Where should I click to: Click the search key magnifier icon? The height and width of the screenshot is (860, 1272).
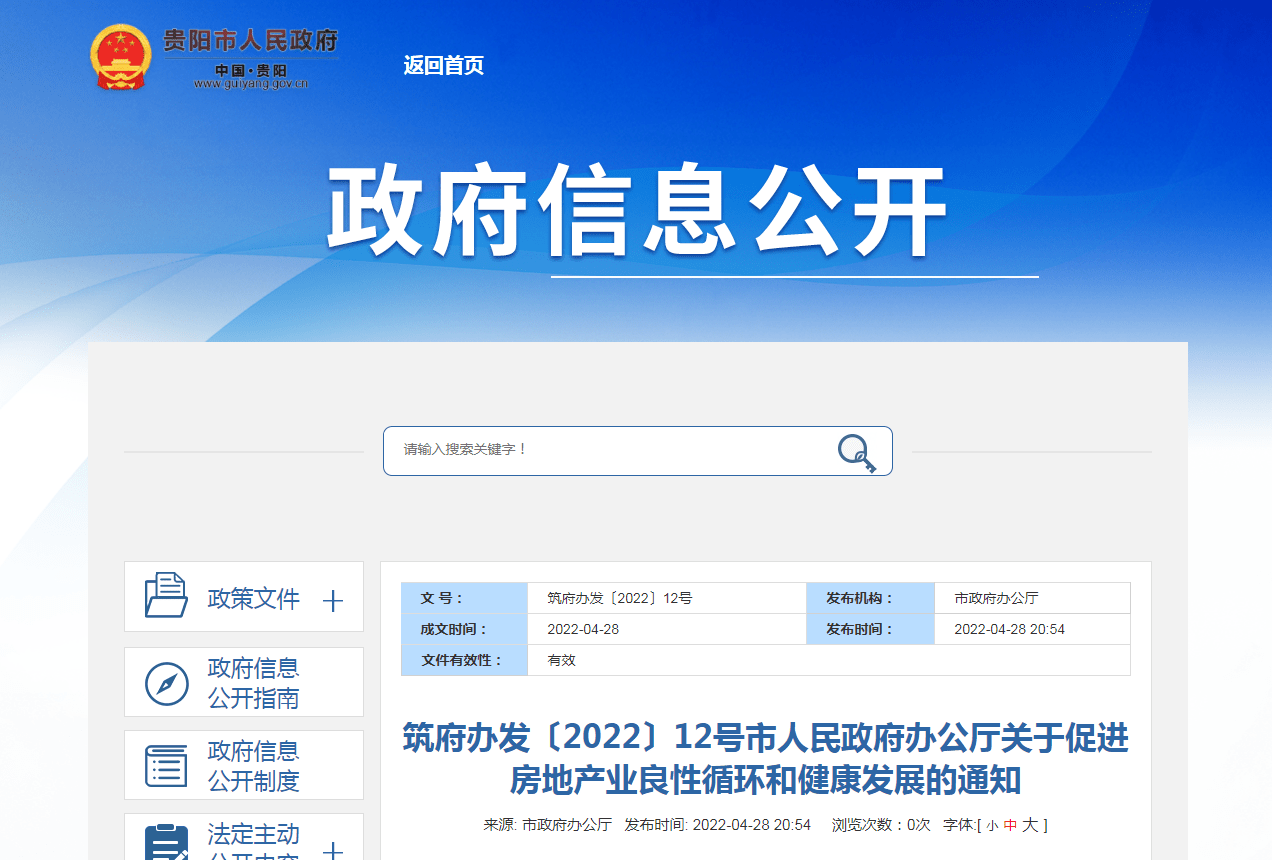coord(856,452)
